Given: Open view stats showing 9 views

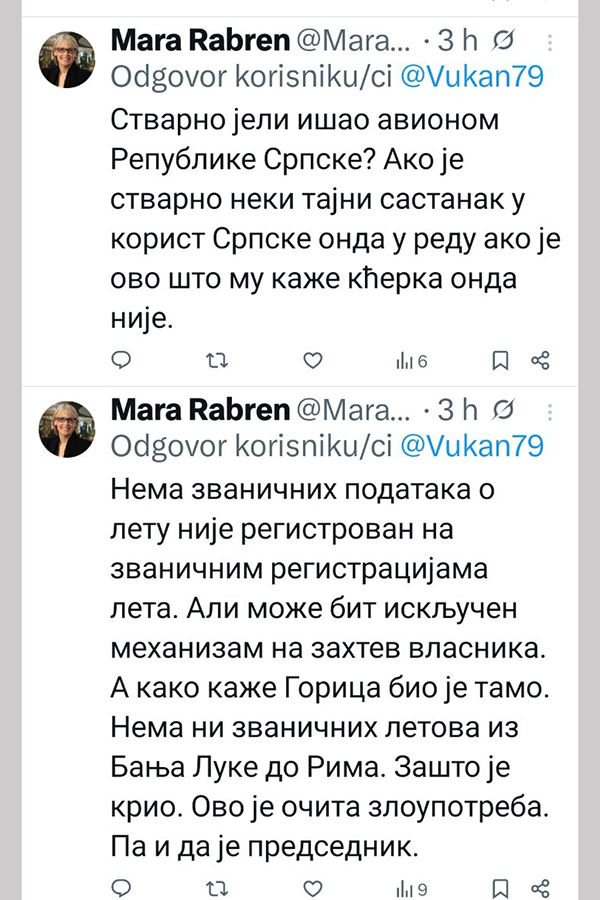Looking at the screenshot, I should pyautogui.click(x=412, y=888).
